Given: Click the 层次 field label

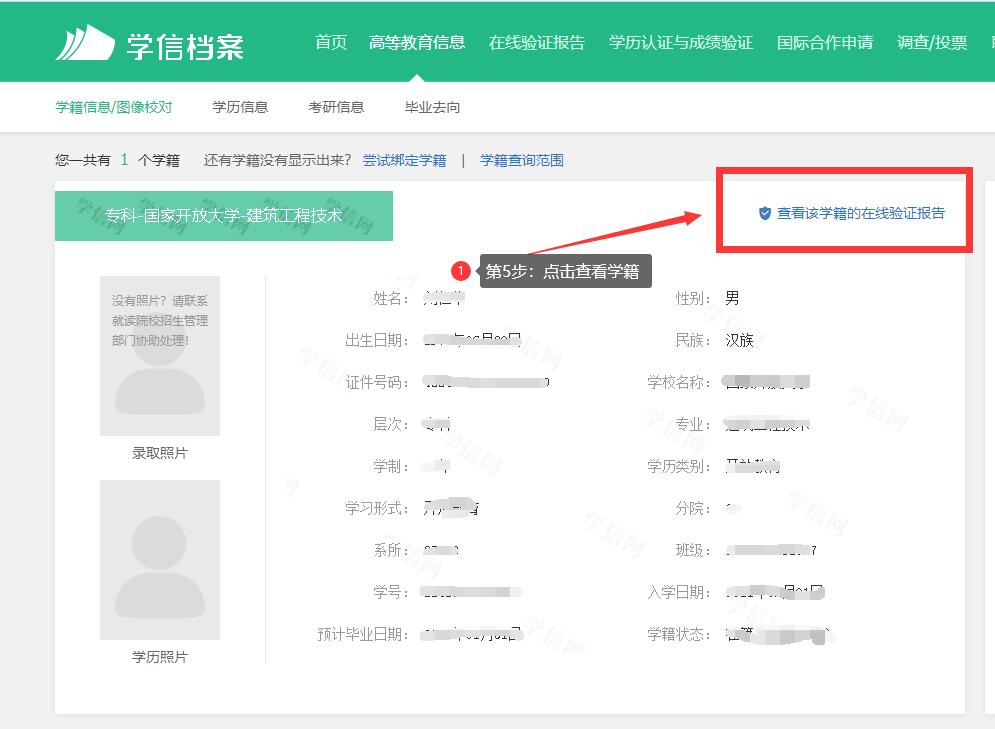Looking at the screenshot, I should (391, 424).
